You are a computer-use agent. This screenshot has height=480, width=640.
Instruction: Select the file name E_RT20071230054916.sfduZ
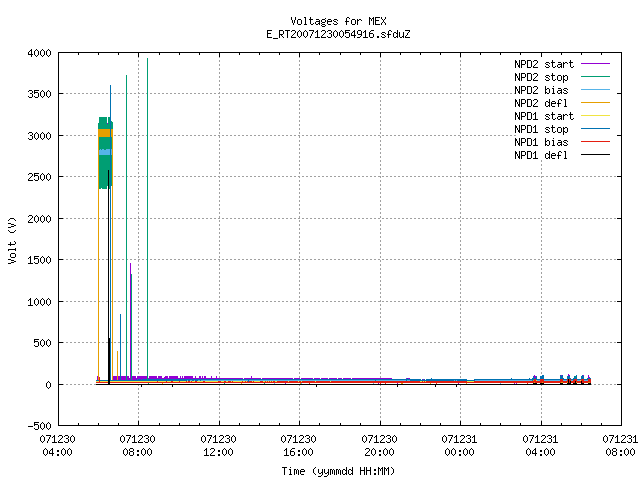pos(338,34)
